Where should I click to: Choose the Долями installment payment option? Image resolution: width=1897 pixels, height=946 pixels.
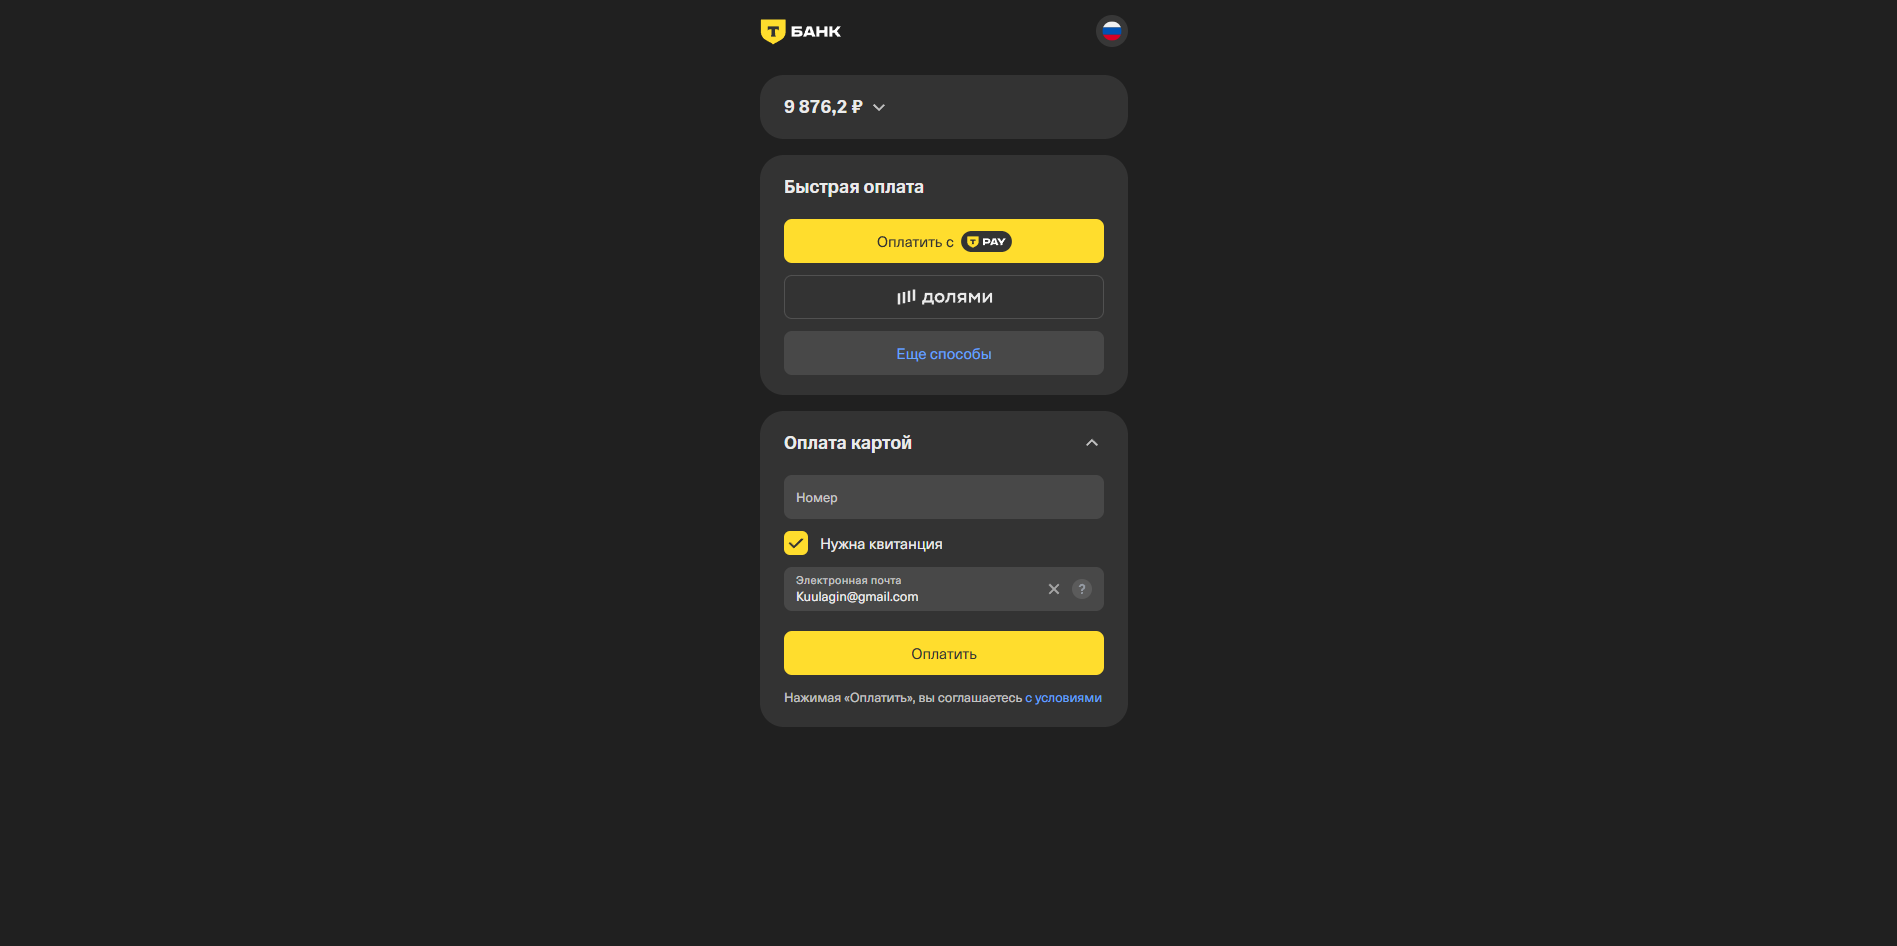point(944,297)
